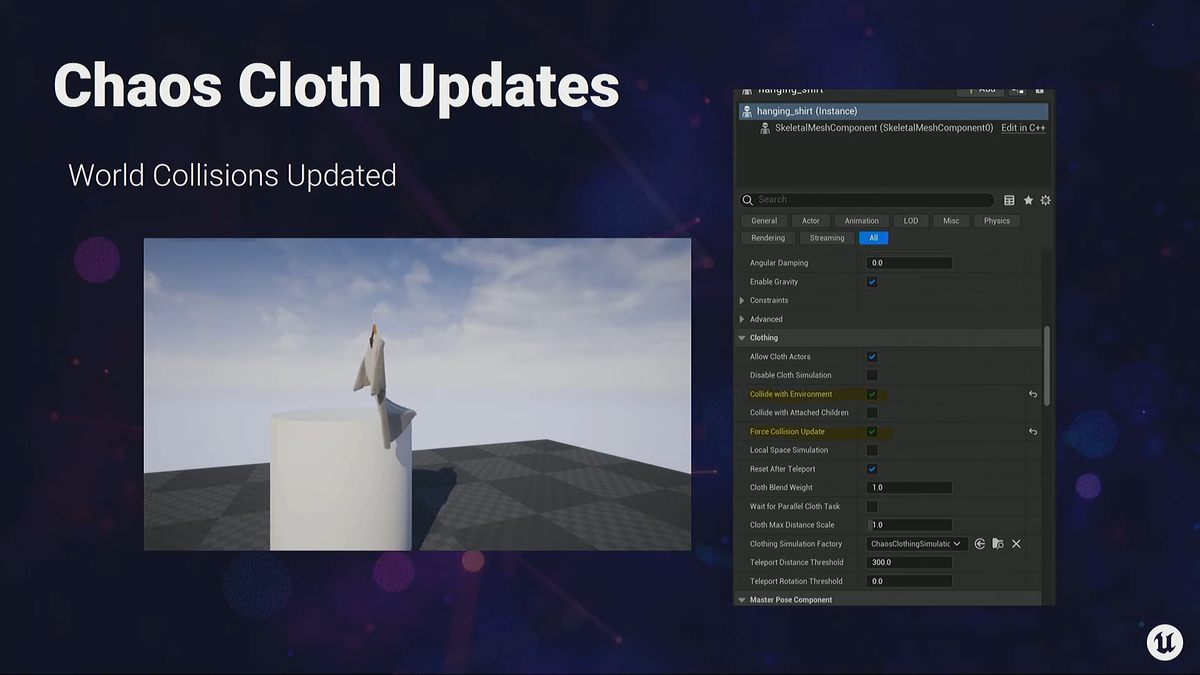Select hanging_shirt (Instance) row
Image resolution: width=1200 pixels, height=675 pixels.
click(x=893, y=111)
